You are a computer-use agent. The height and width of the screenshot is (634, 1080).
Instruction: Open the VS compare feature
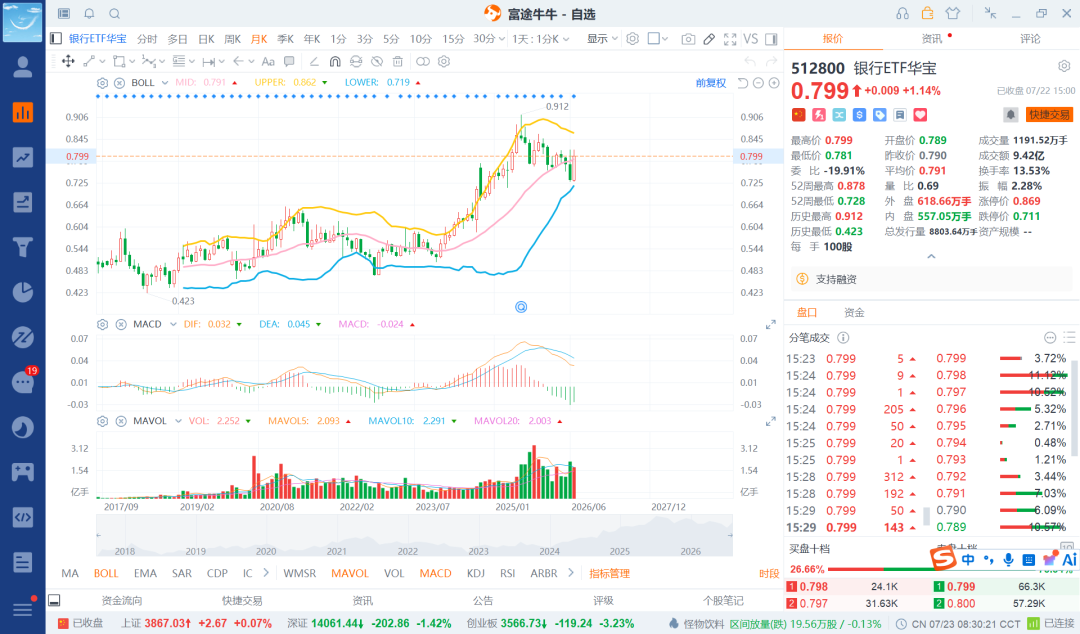(751, 39)
